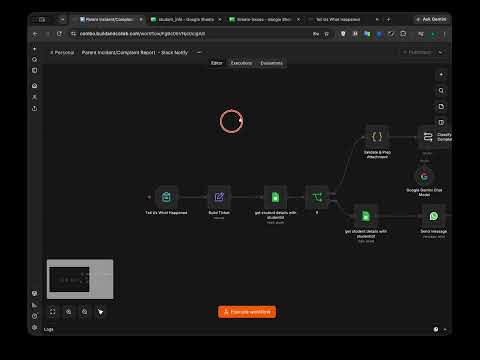Viewport: 480px width, 360px height.
Task: Add a node using canvas plus button
Action: pyautogui.click(x=441, y=75)
